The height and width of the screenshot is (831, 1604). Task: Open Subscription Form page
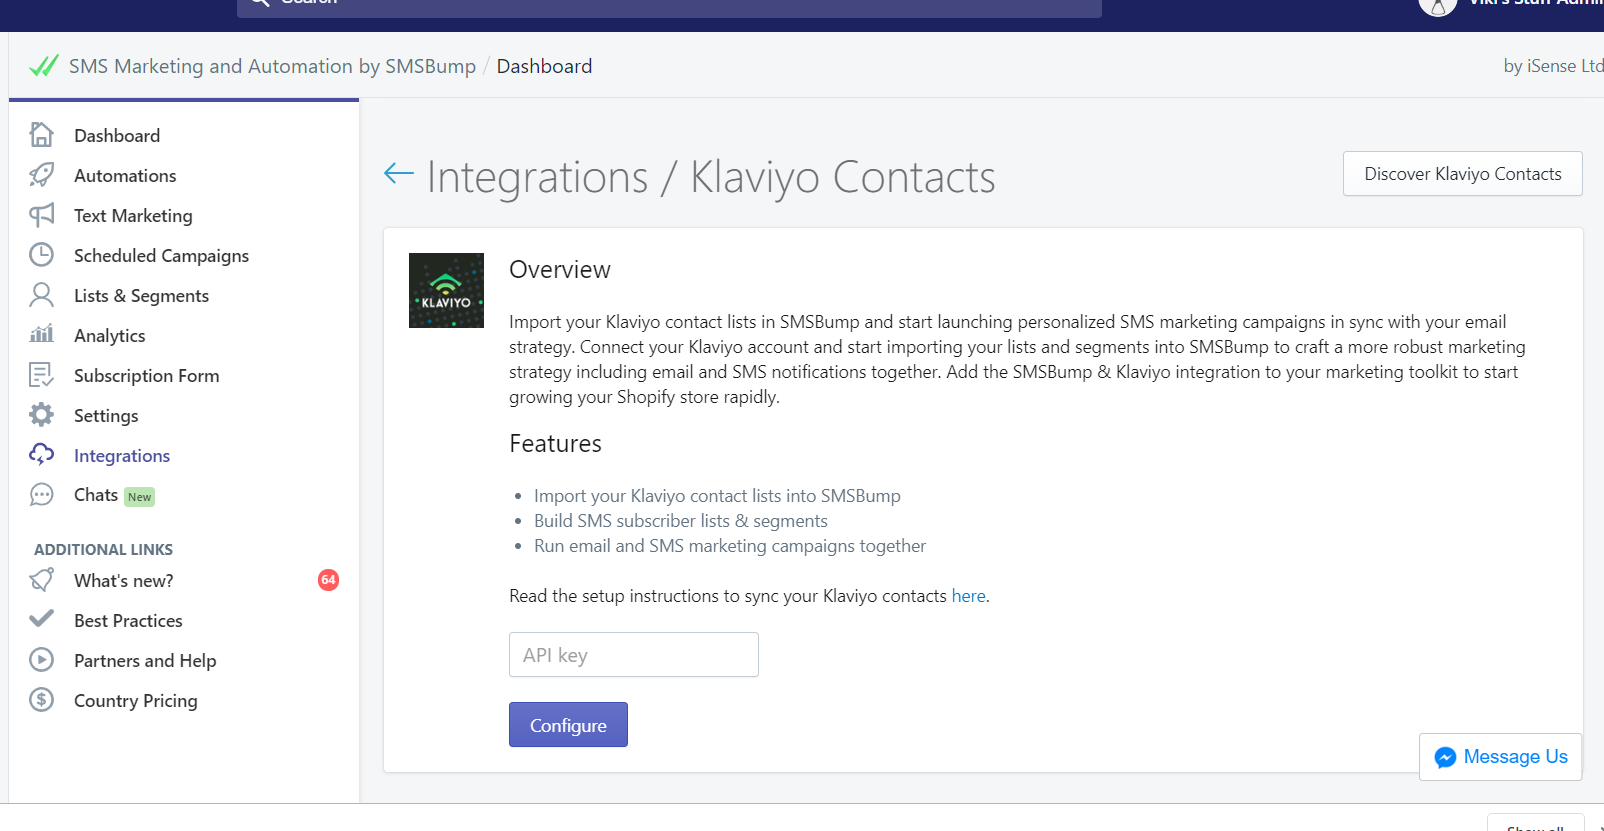146,376
